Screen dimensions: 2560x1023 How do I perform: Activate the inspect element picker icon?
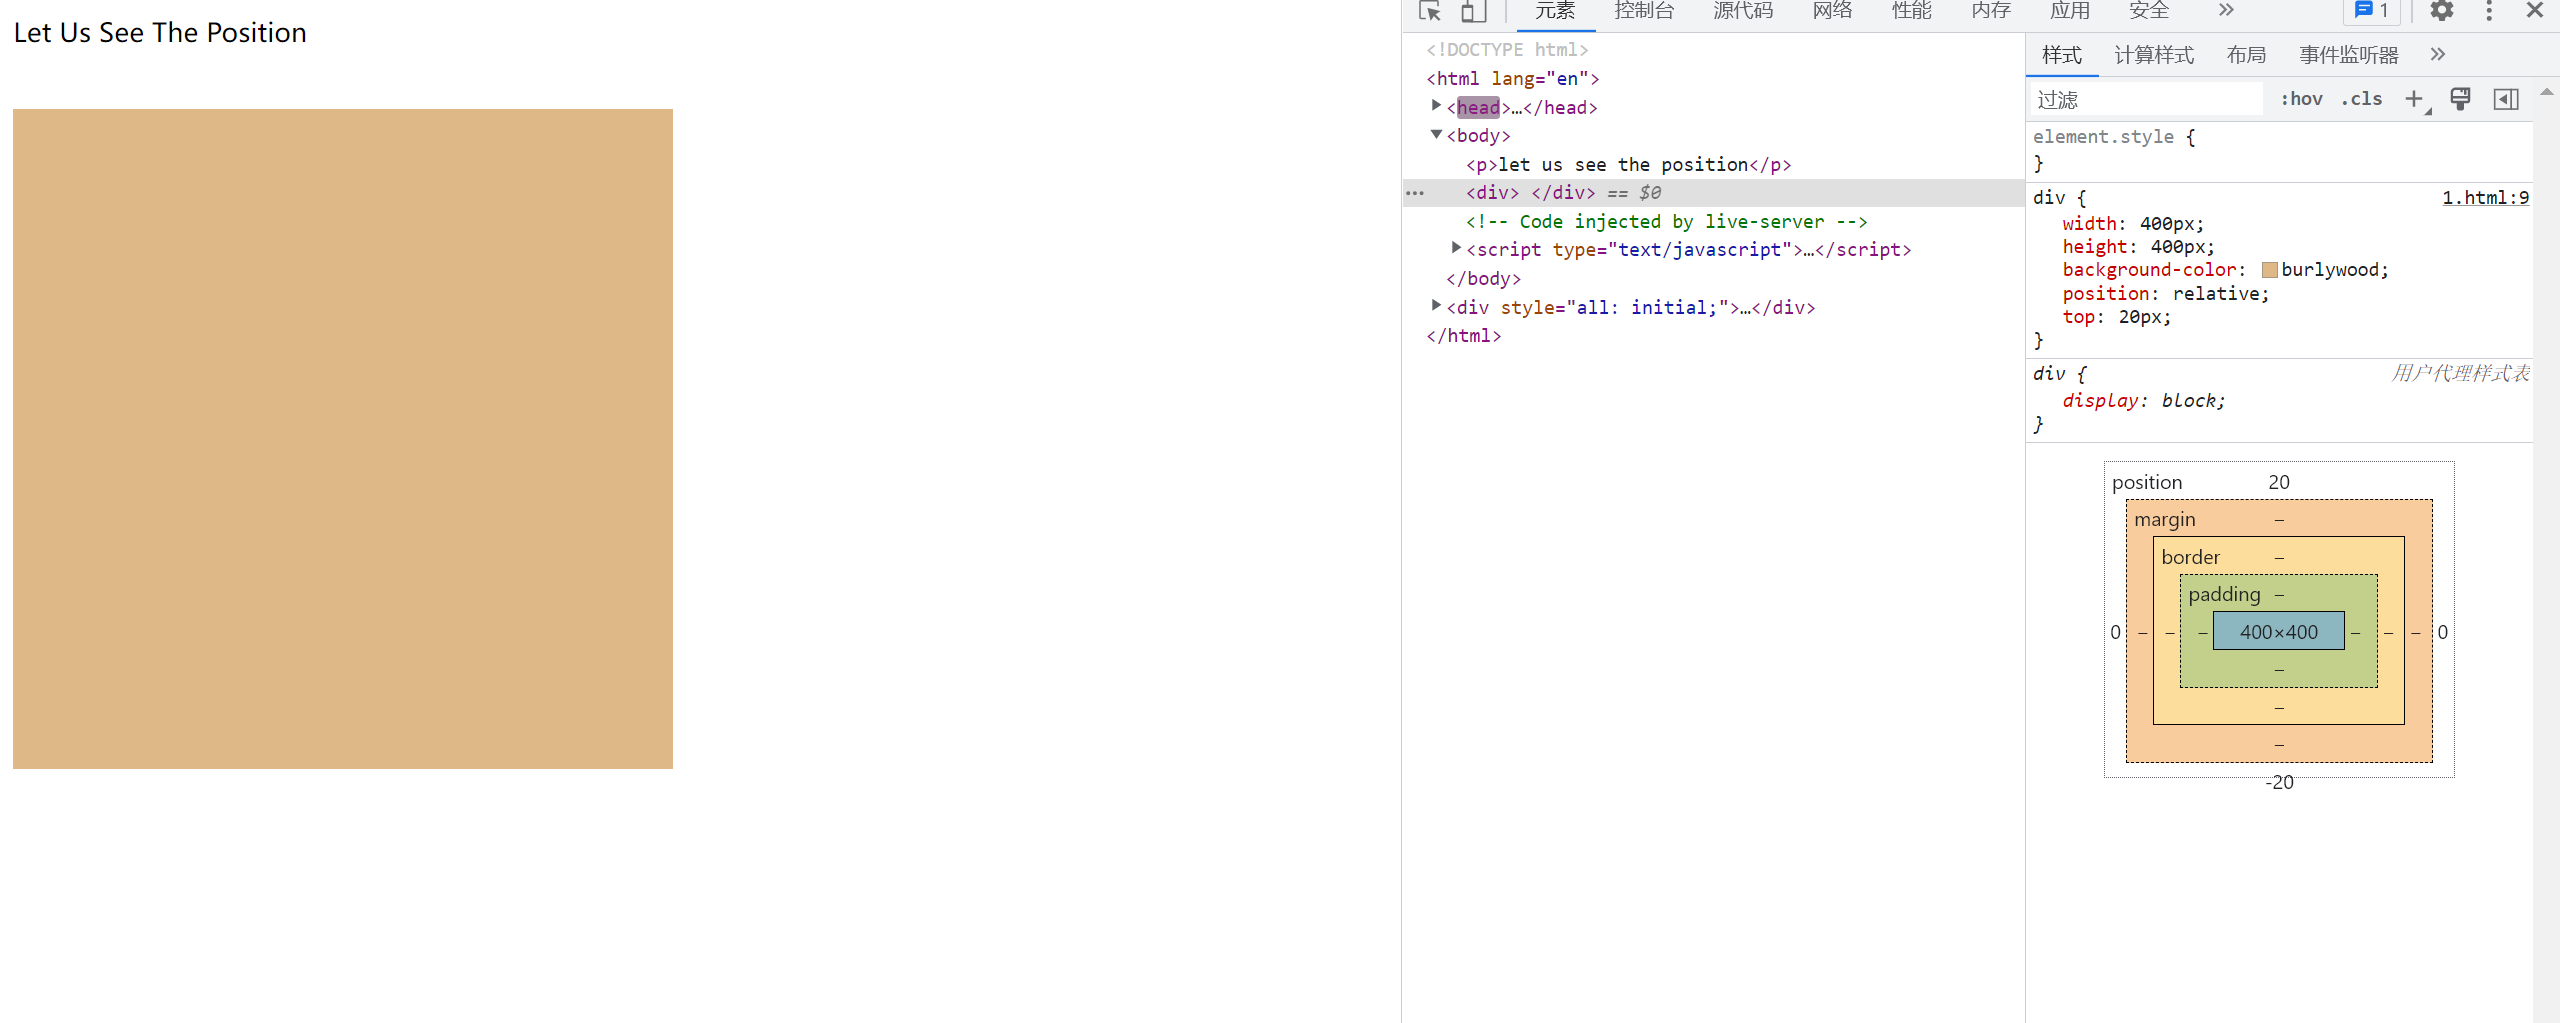pyautogui.click(x=1430, y=11)
